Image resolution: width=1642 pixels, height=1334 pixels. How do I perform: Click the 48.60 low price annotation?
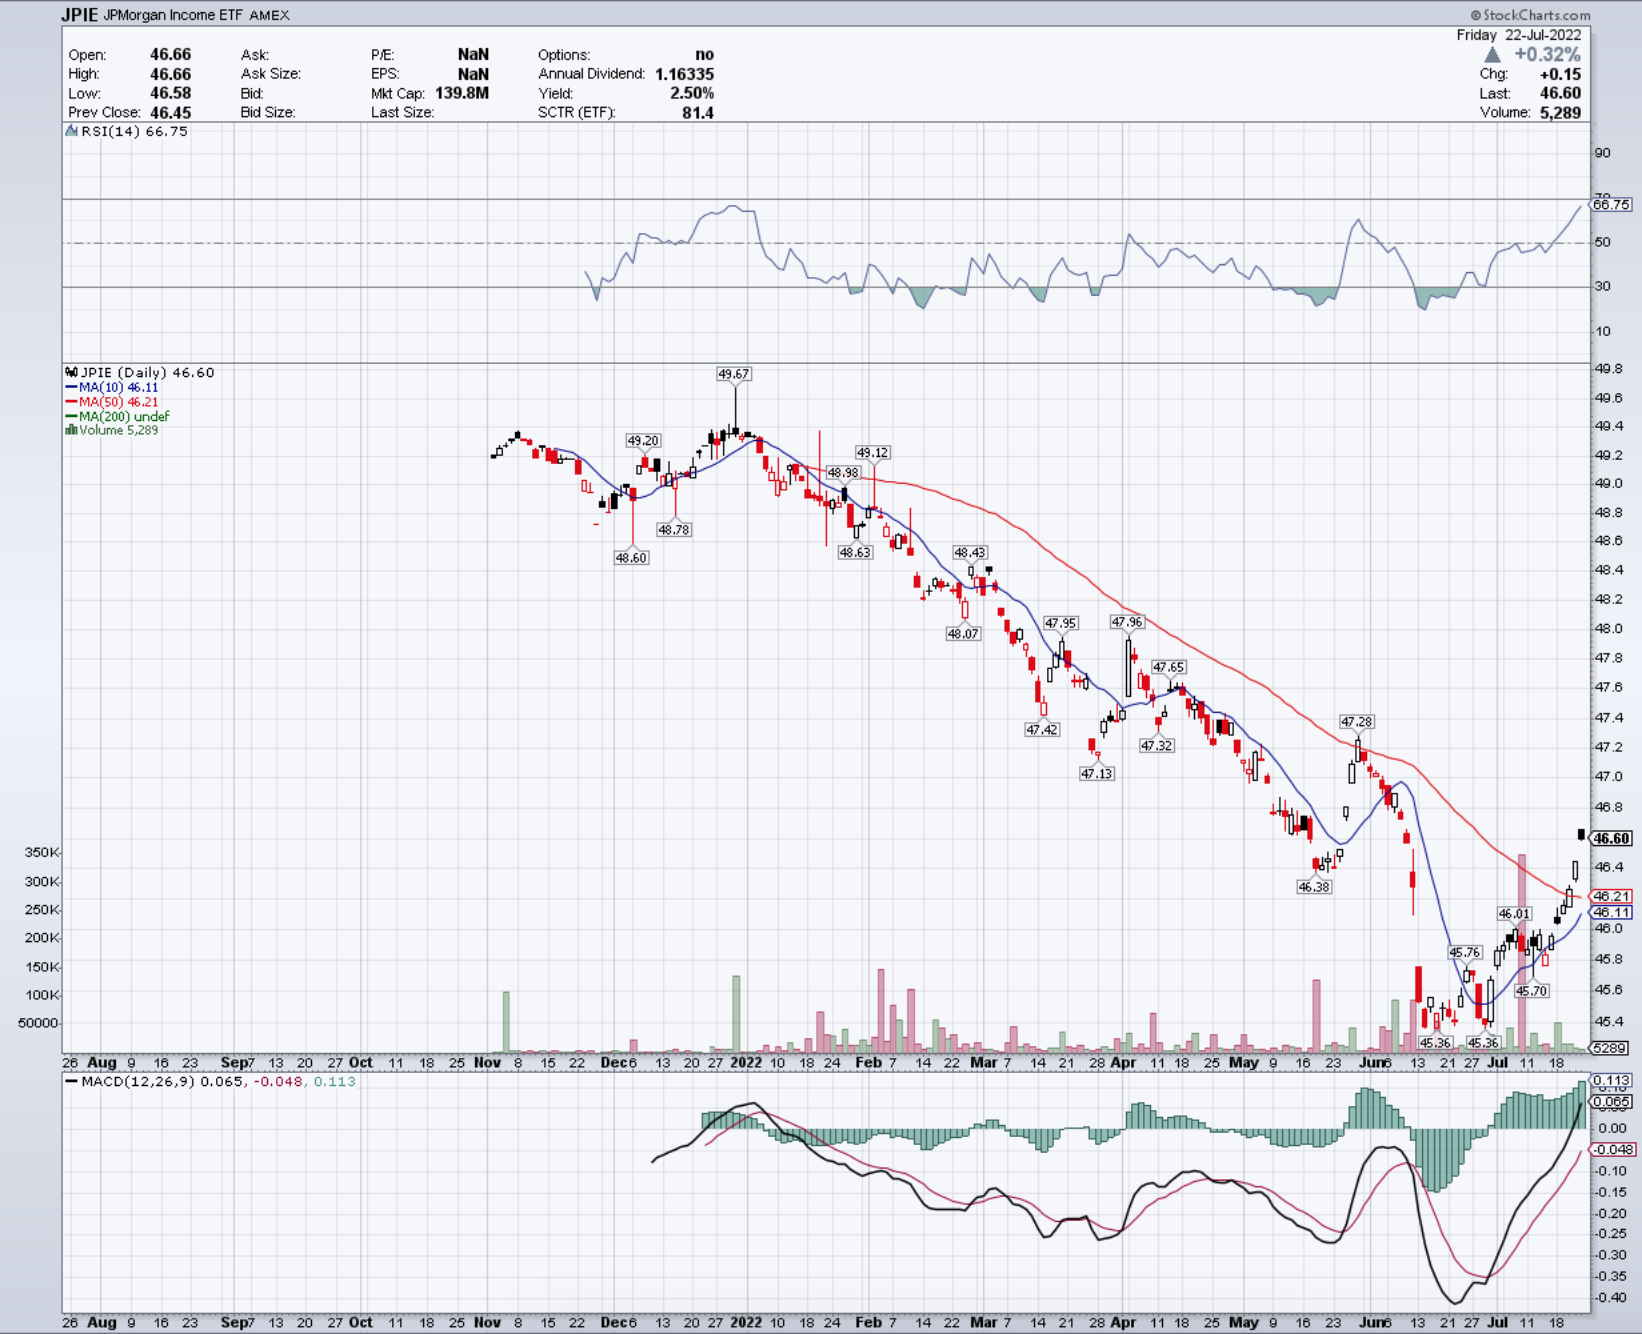tap(631, 558)
